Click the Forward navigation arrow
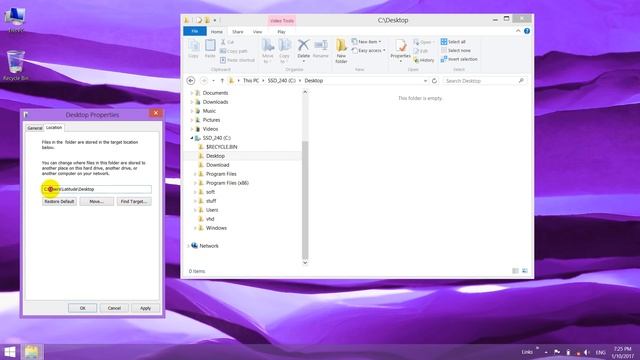 tap(204, 81)
